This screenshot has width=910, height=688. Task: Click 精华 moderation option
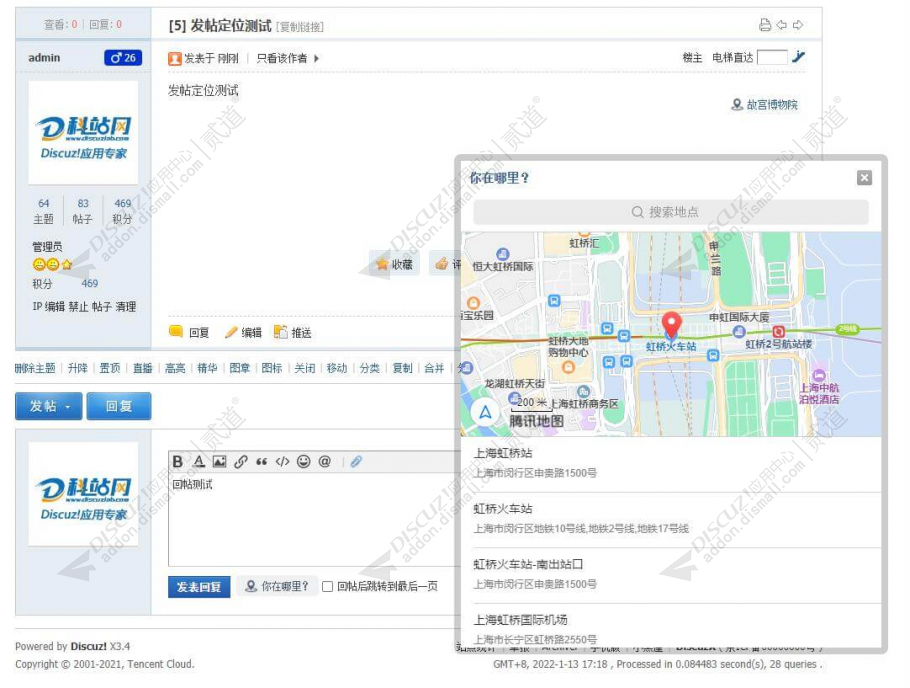207,368
